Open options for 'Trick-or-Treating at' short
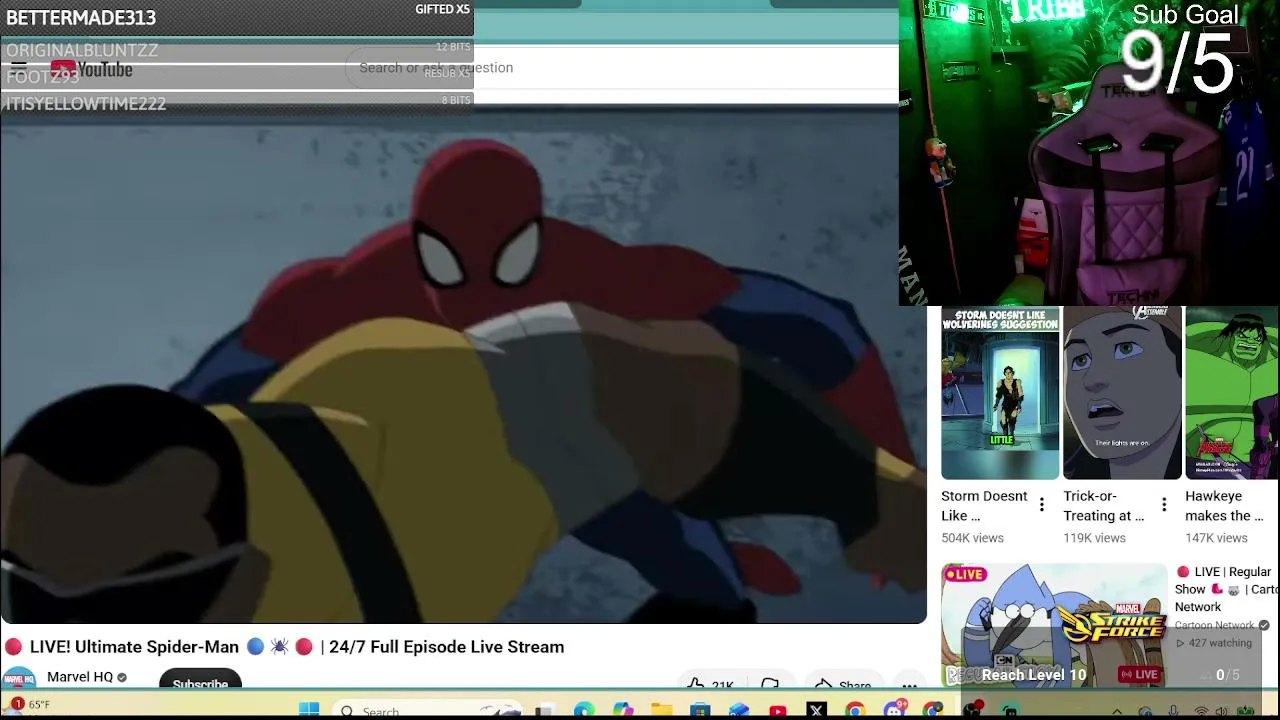The height and width of the screenshot is (720, 1280). tap(1164, 505)
